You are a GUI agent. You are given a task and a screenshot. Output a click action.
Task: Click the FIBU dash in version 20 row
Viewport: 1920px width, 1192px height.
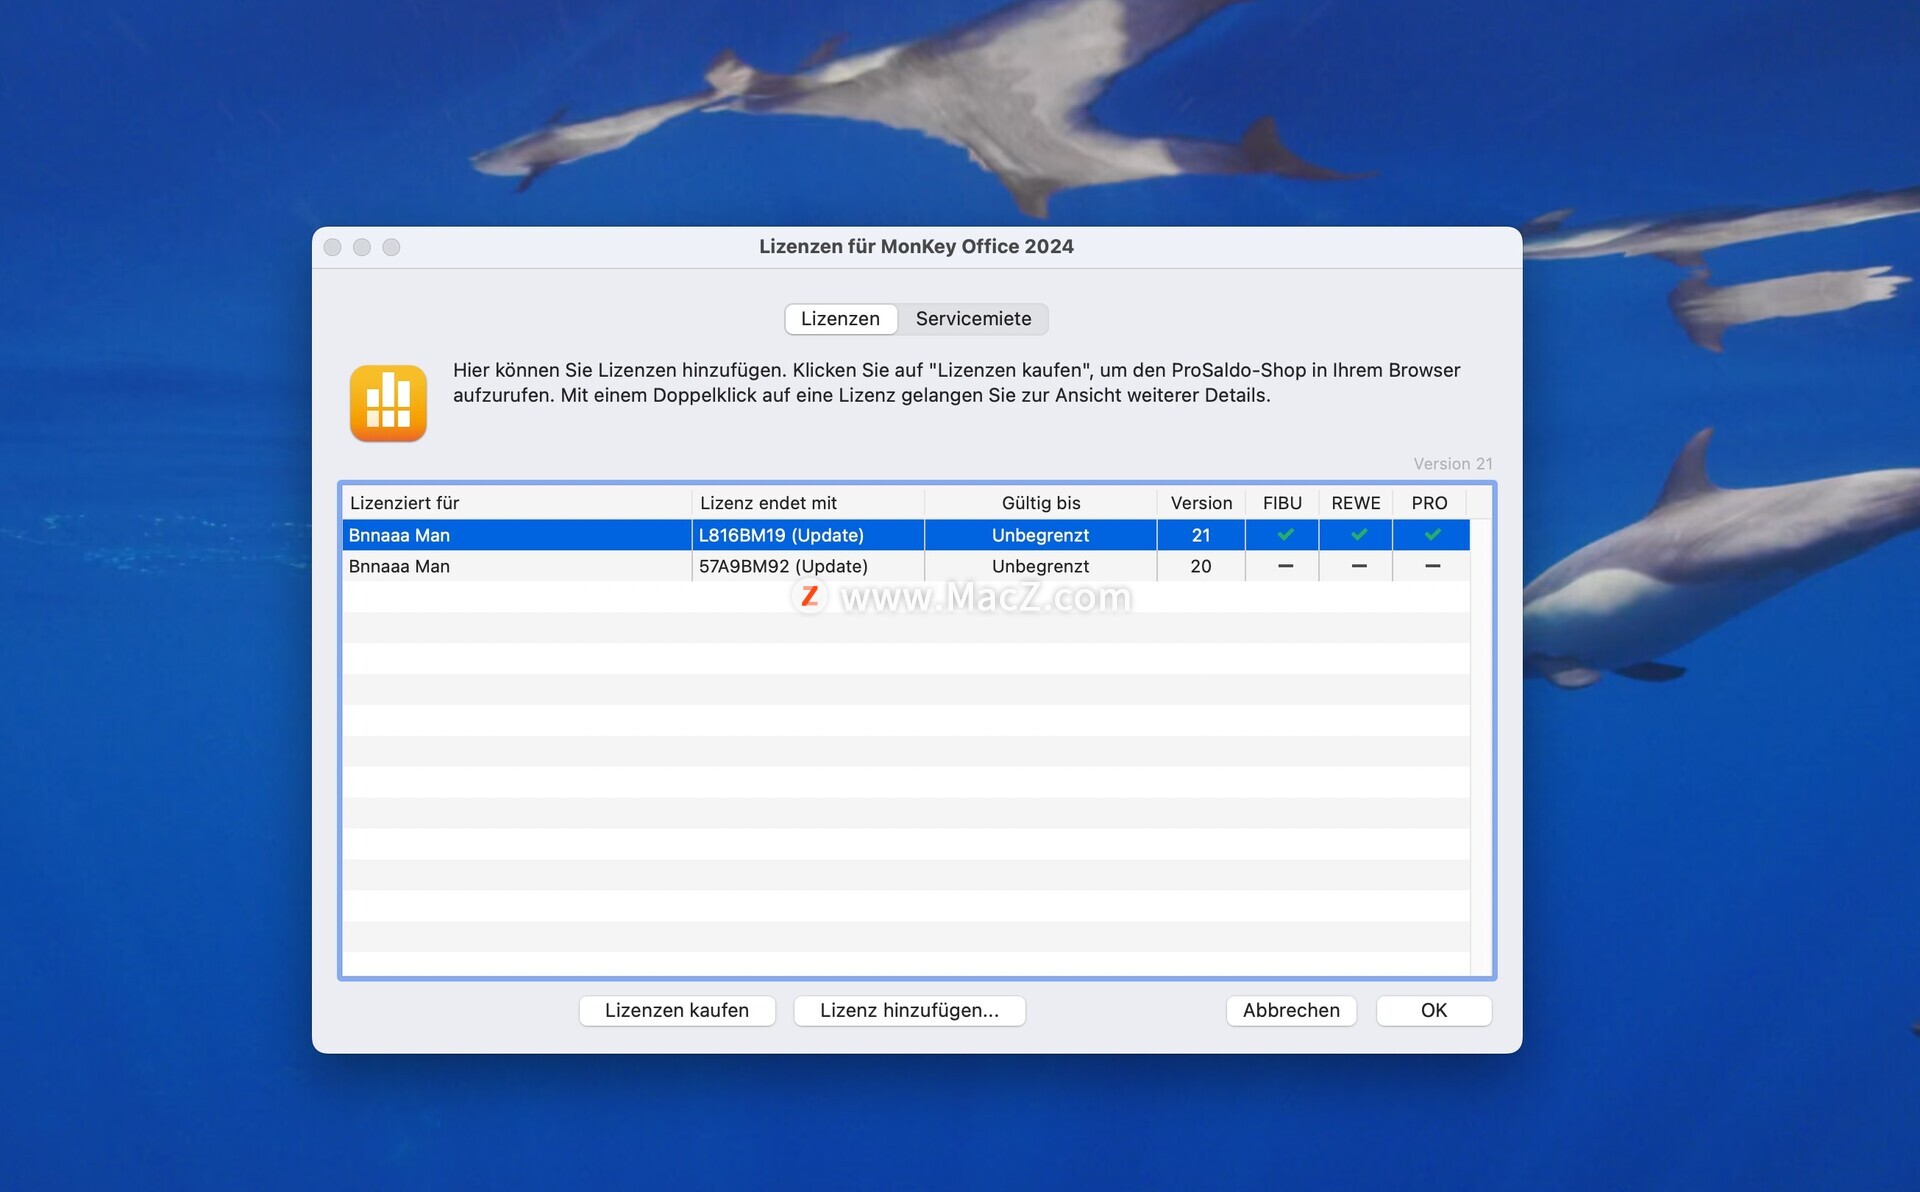tap(1285, 566)
